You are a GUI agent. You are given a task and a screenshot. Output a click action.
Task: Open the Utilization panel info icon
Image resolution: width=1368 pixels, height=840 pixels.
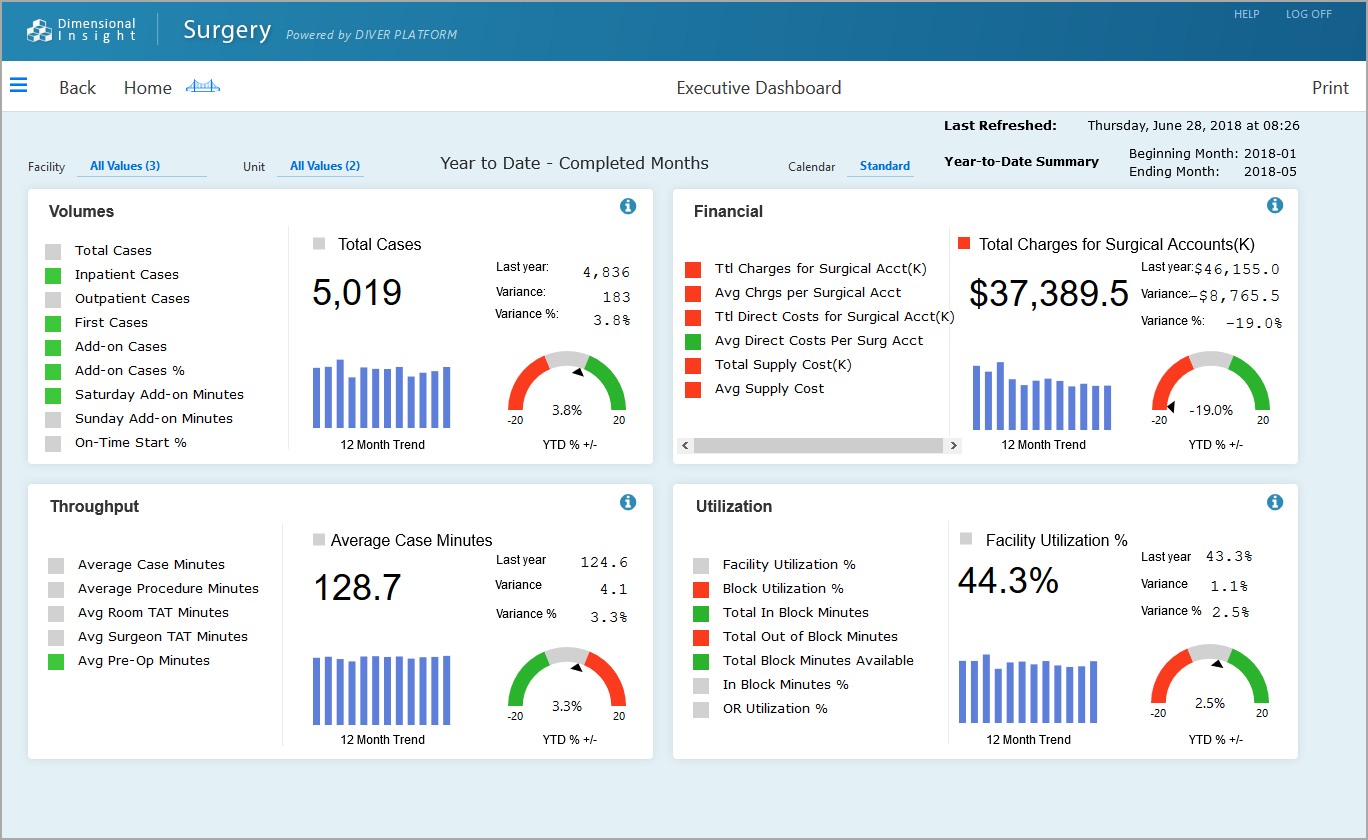tap(1275, 501)
